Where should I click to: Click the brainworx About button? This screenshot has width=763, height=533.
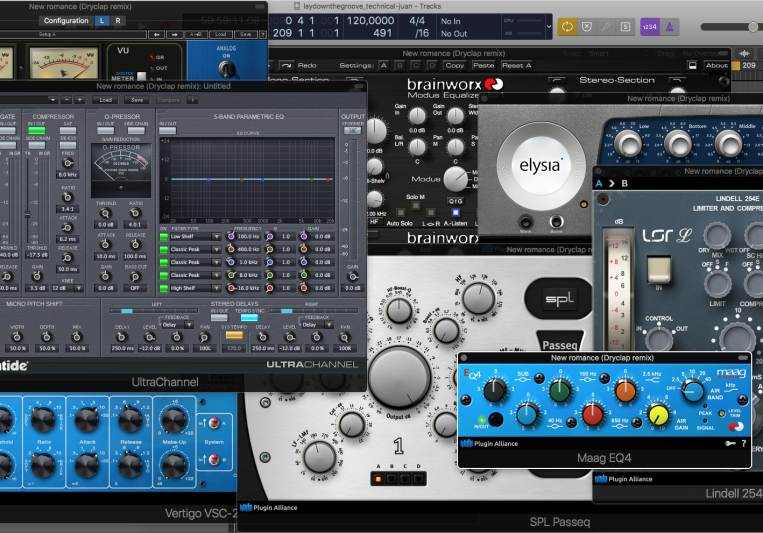coord(717,65)
